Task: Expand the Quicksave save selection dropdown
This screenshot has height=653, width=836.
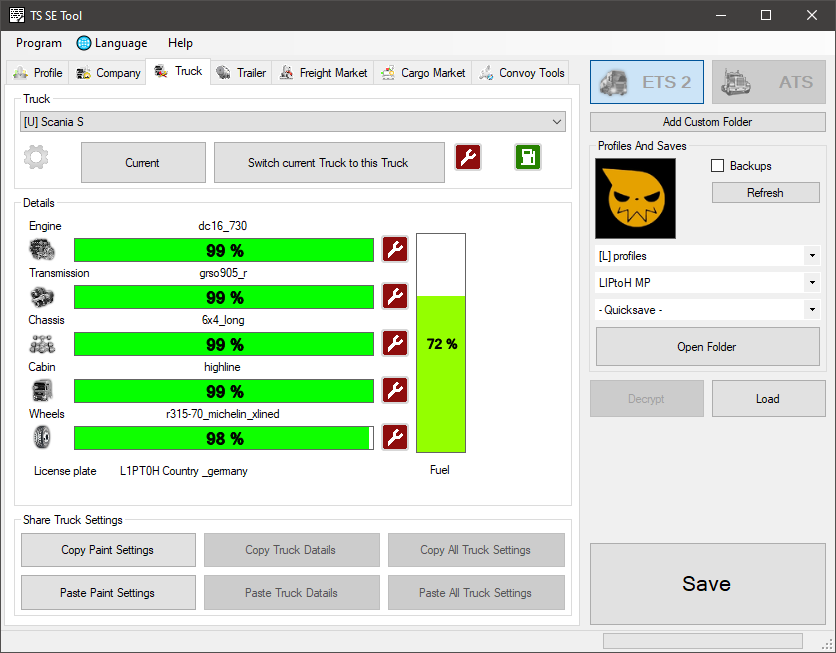Action: 707,310
